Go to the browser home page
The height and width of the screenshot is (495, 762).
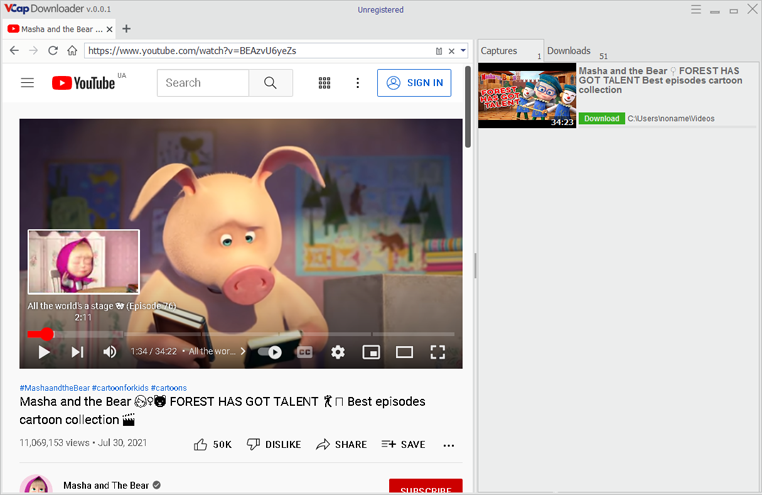[72, 50]
